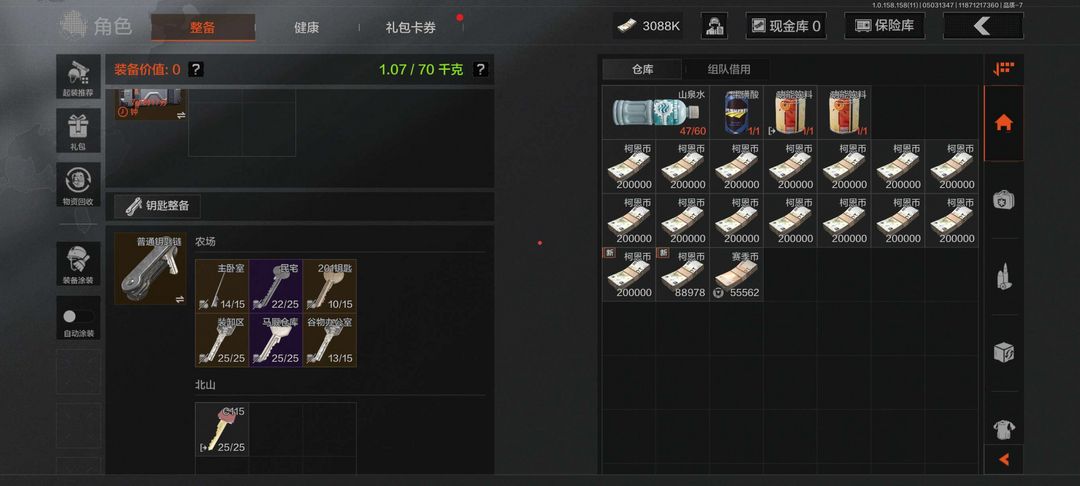The height and width of the screenshot is (486, 1080).
Task: Open the 保险库 safe button
Action: click(884, 26)
